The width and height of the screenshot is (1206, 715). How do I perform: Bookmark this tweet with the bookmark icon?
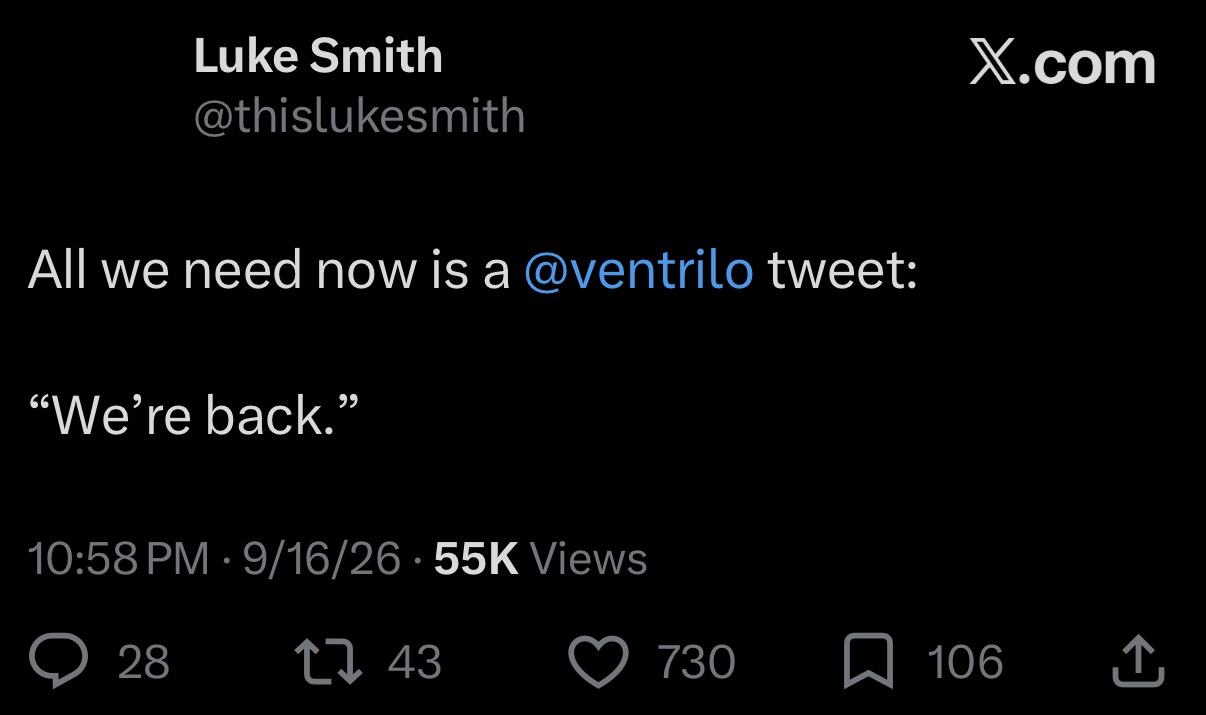point(868,663)
